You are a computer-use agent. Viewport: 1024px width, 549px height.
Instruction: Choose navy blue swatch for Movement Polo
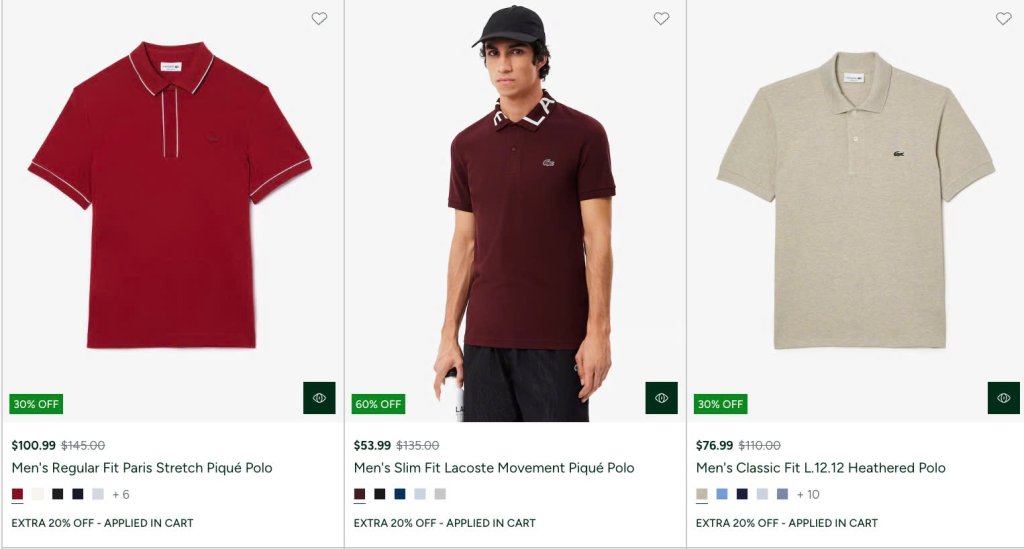pos(400,494)
